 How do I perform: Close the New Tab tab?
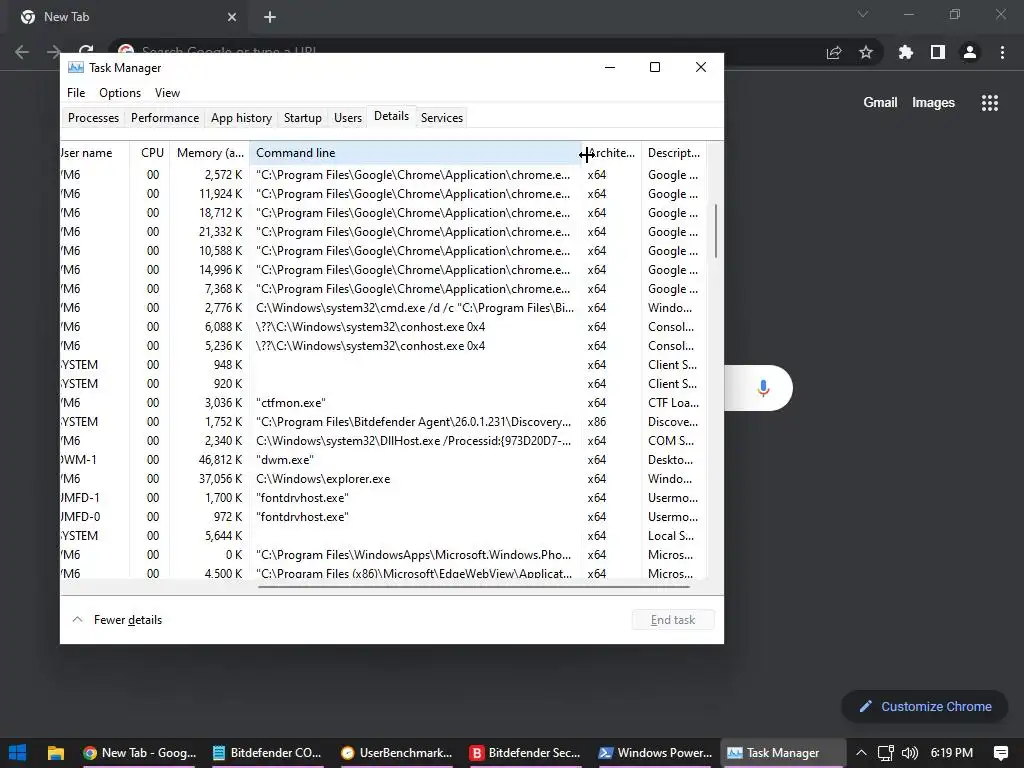[232, 17]
